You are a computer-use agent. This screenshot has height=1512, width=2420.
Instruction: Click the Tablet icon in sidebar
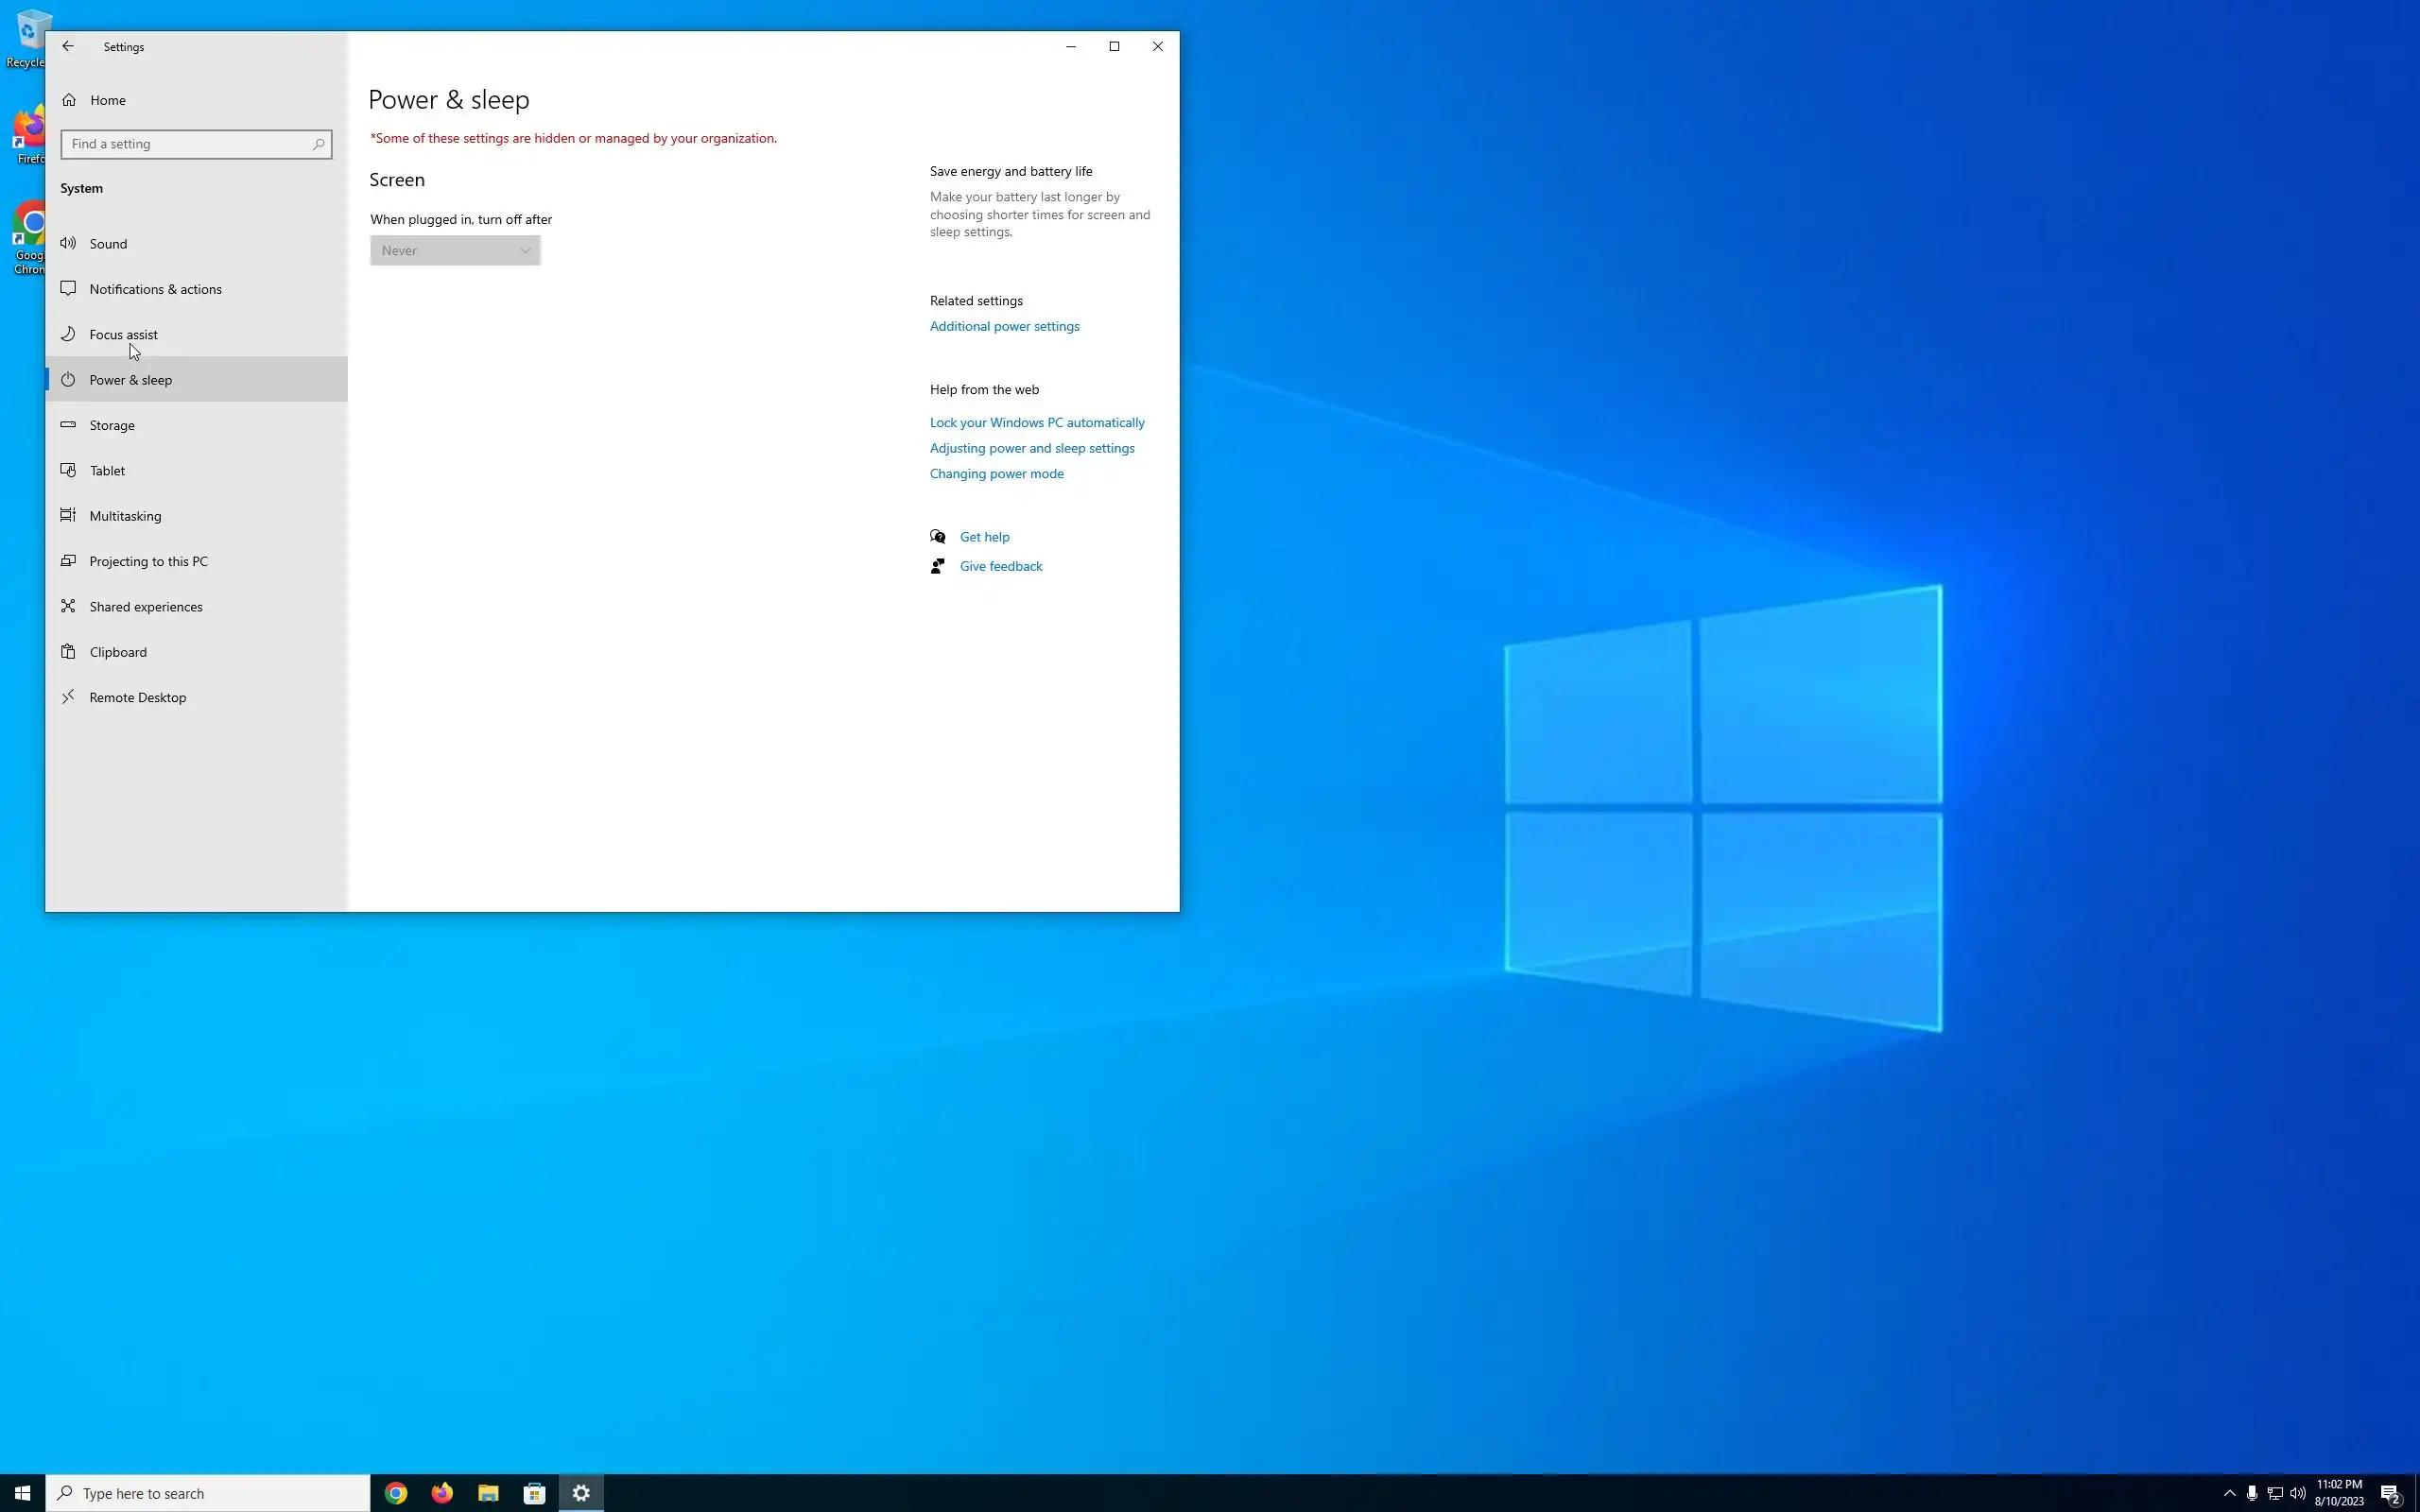click(68, 470)
